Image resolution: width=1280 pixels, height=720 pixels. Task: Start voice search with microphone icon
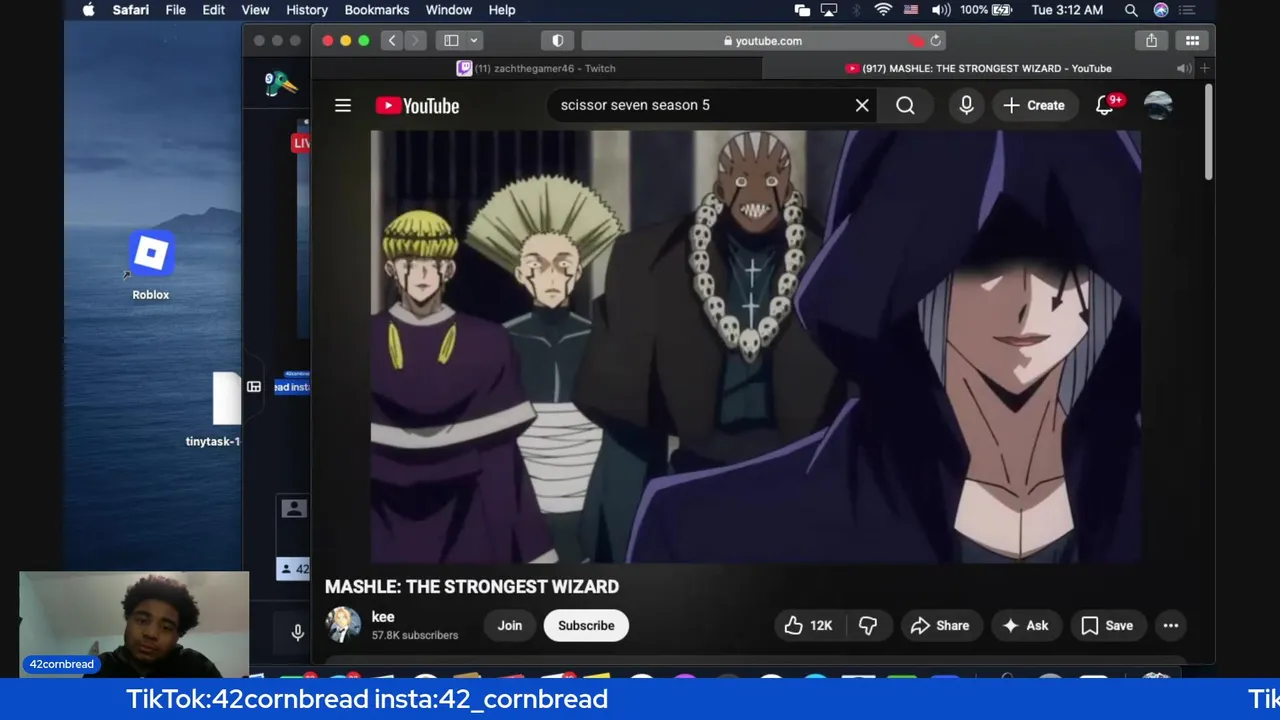966,105
